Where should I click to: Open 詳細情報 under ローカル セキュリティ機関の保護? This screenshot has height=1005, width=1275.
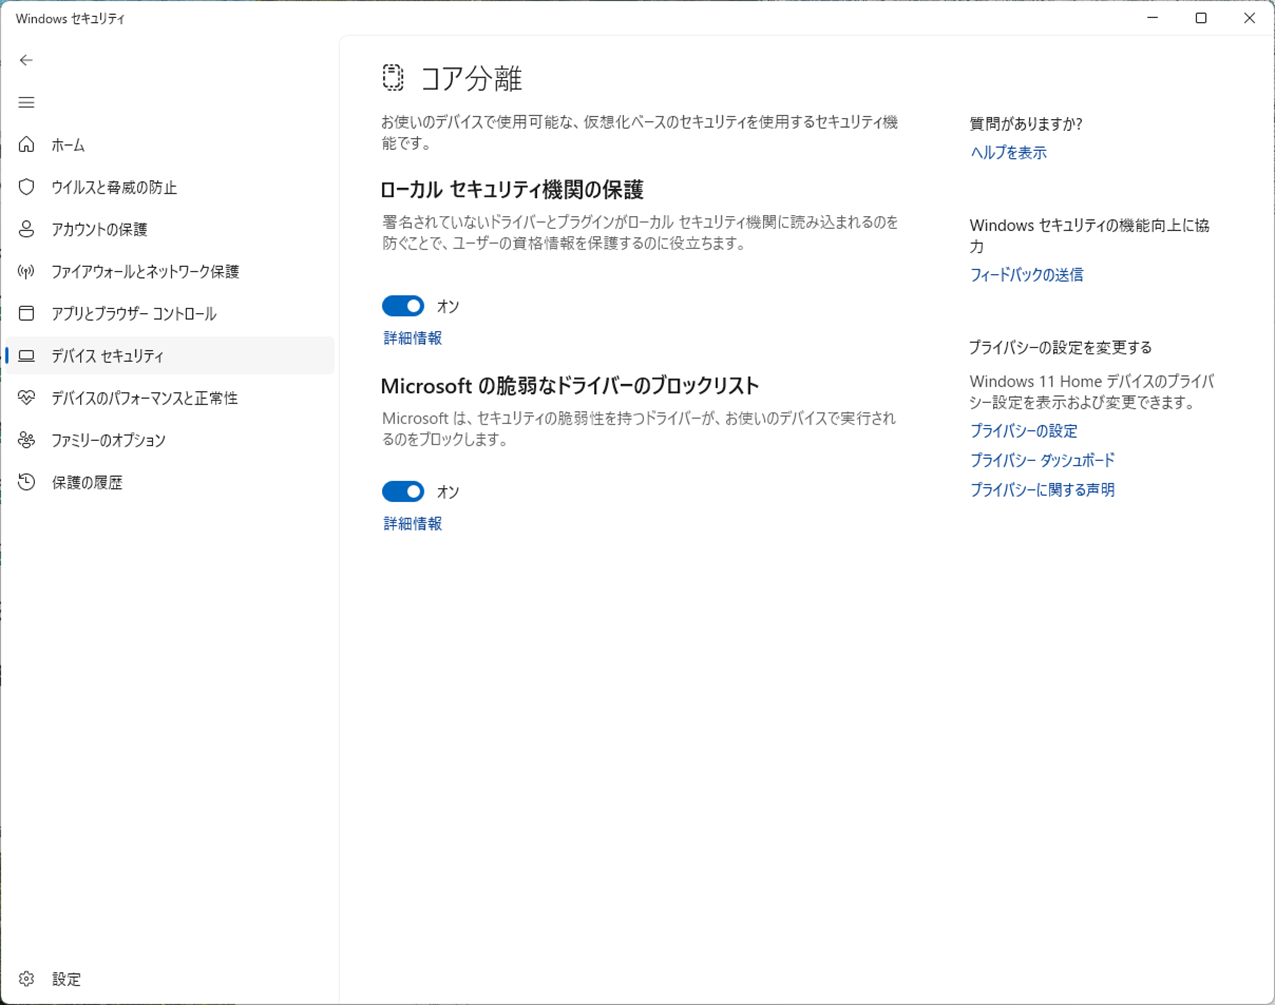point(413,338)
